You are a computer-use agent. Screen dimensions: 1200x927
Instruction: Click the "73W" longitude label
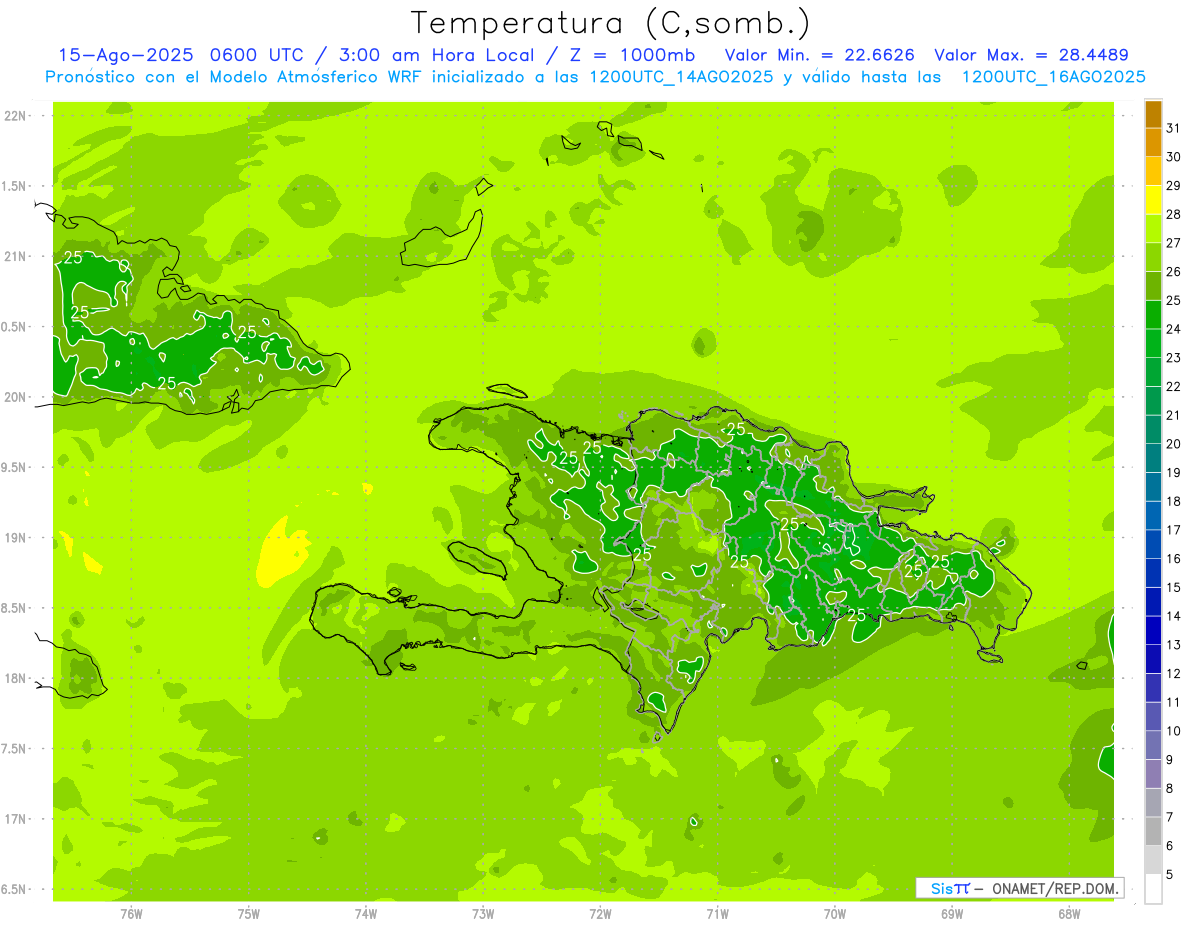[483, 914]
